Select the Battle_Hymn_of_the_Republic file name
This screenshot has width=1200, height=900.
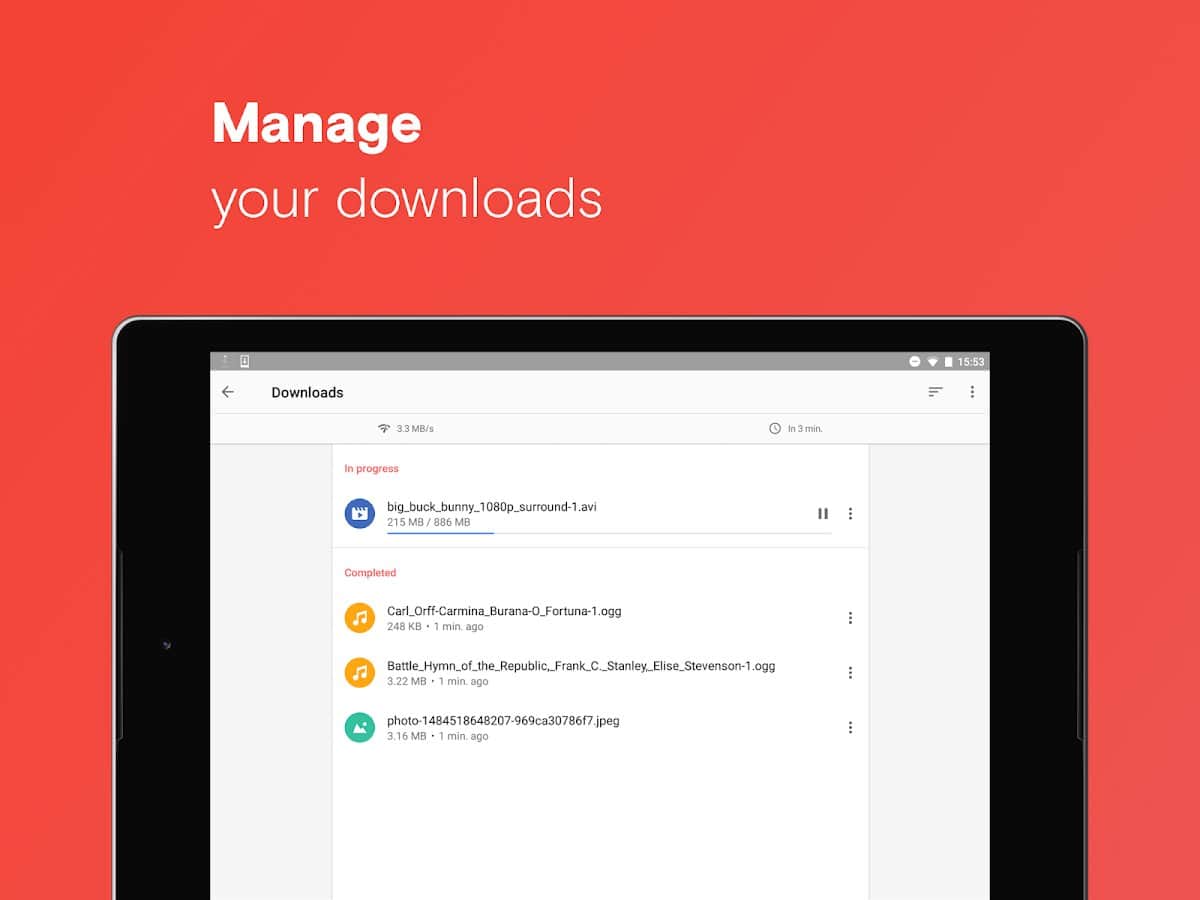tap(581, 666)
